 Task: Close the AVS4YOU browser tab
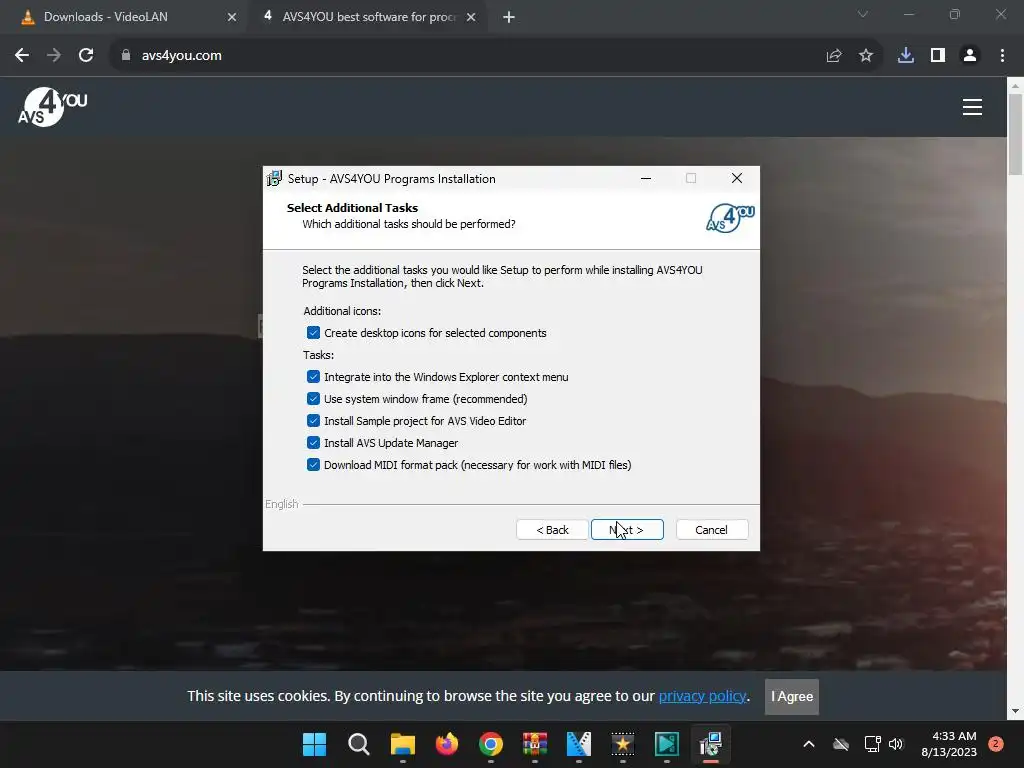point(471,17)
